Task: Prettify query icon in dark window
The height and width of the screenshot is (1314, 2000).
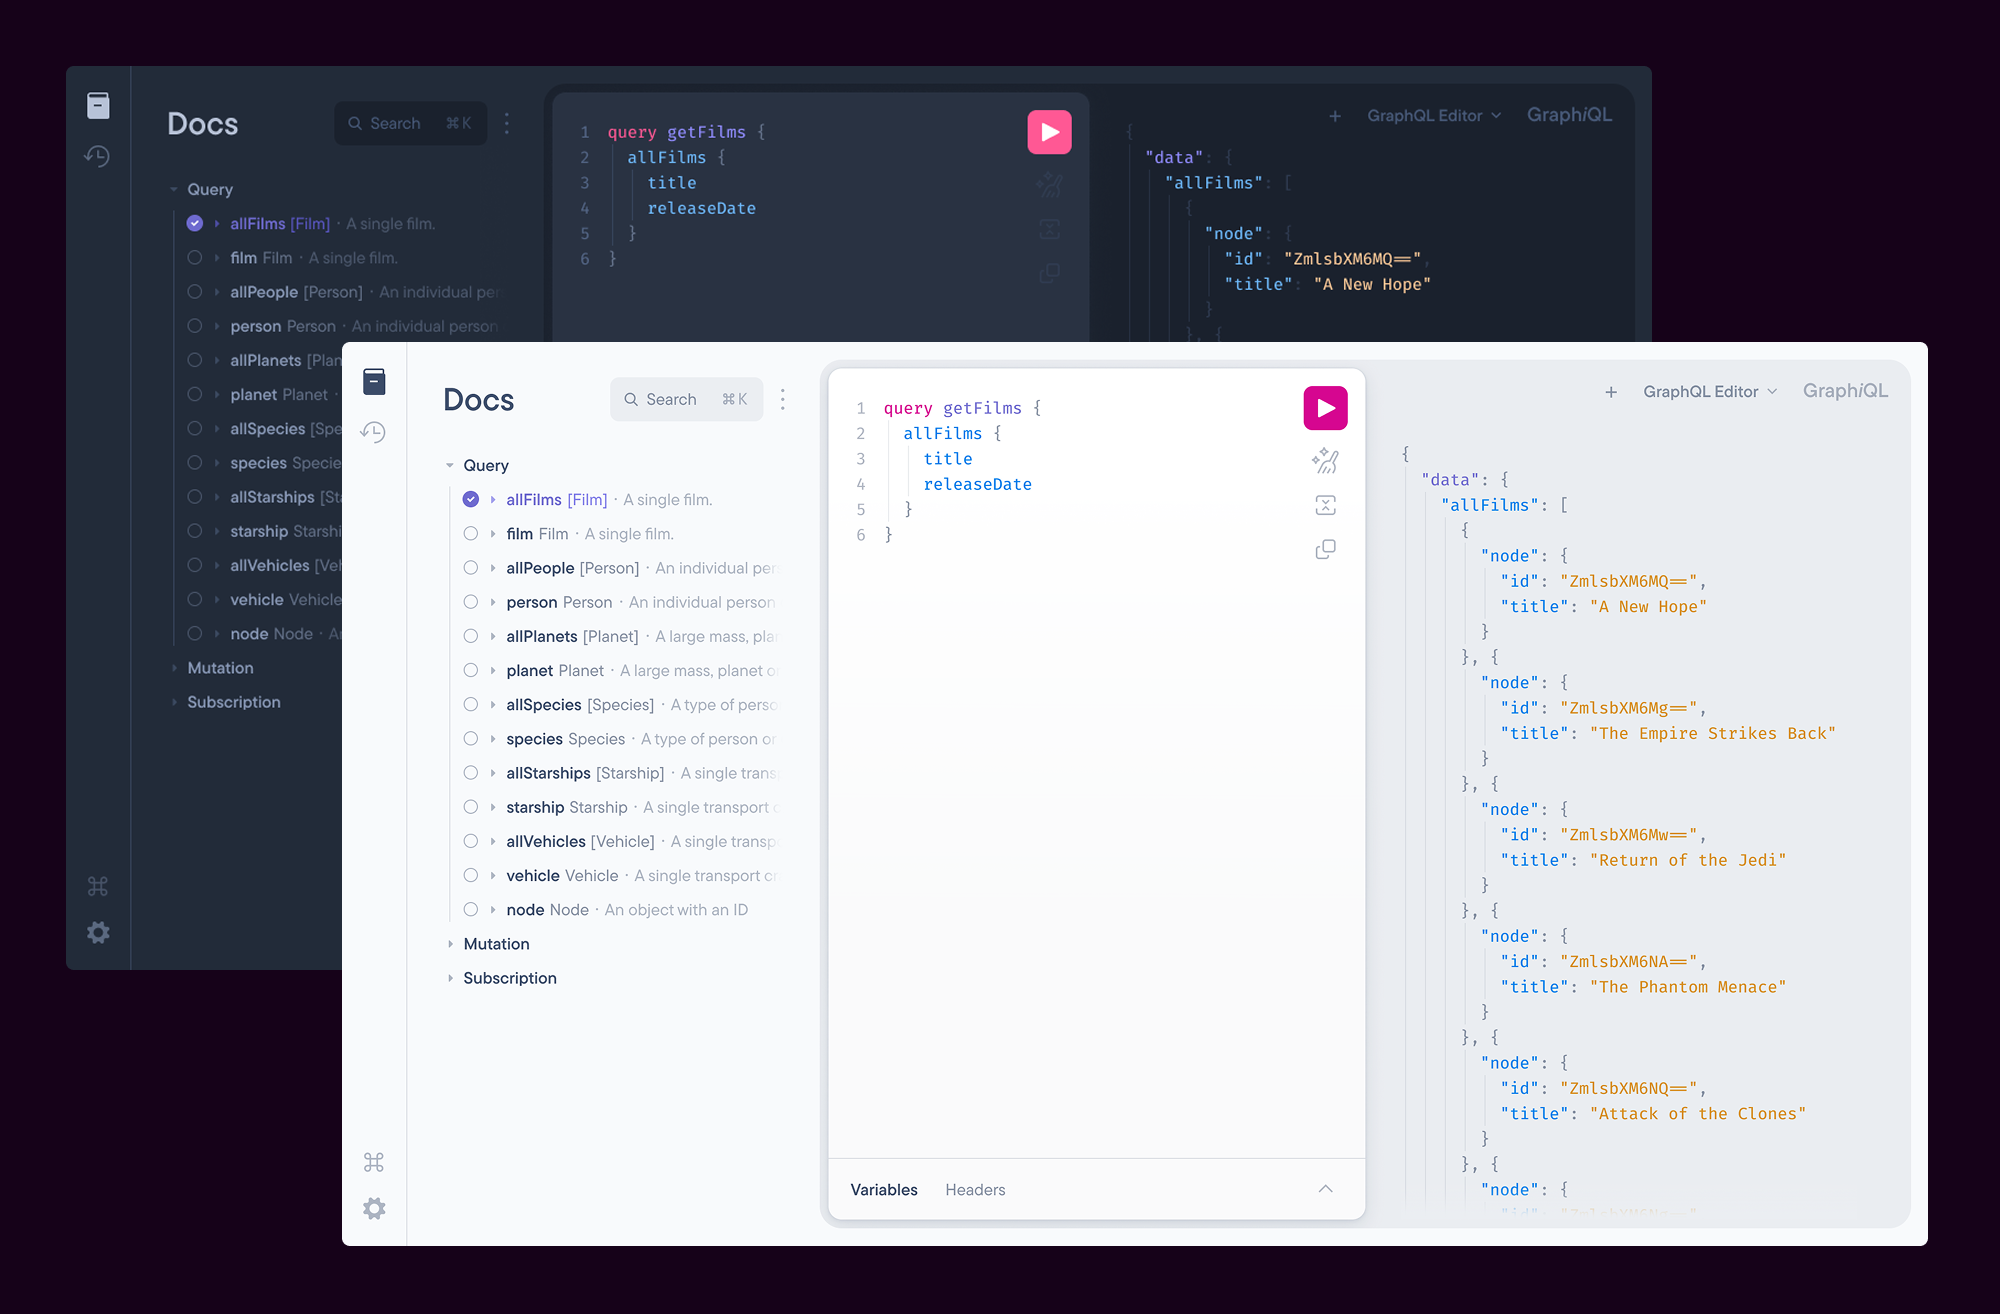Action: [1049, 184]
